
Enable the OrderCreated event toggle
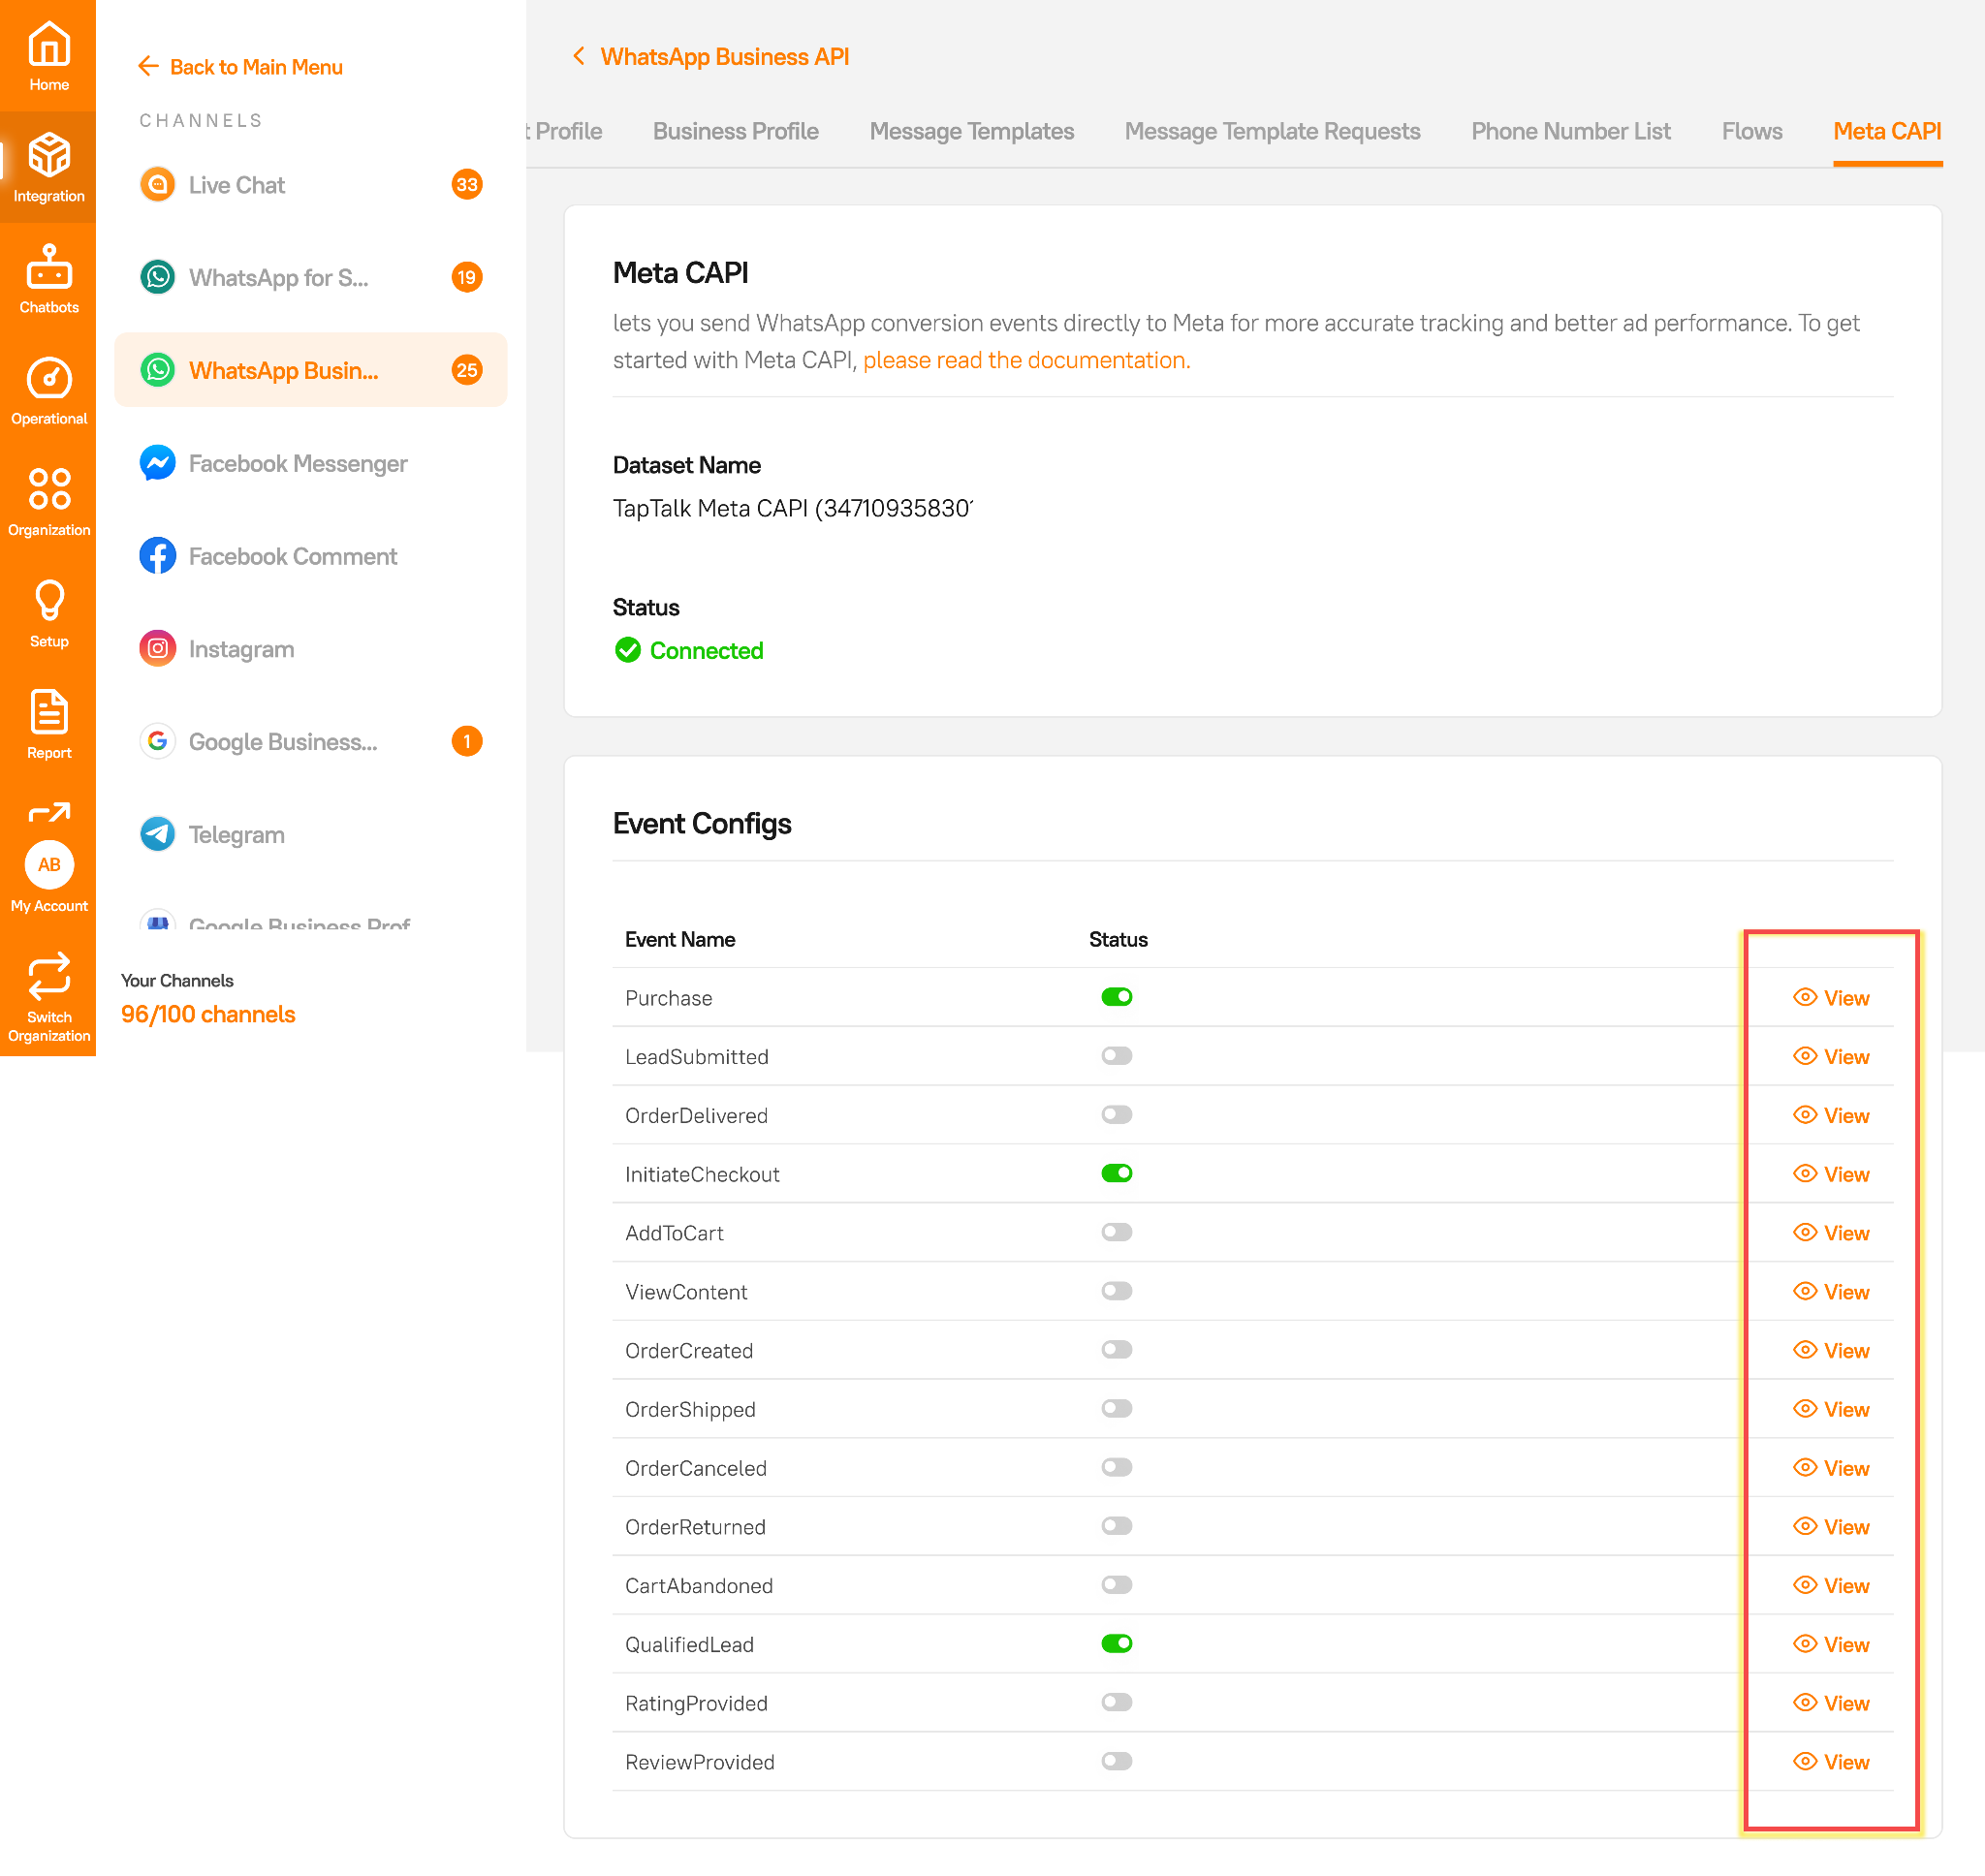point(1117,1350)
